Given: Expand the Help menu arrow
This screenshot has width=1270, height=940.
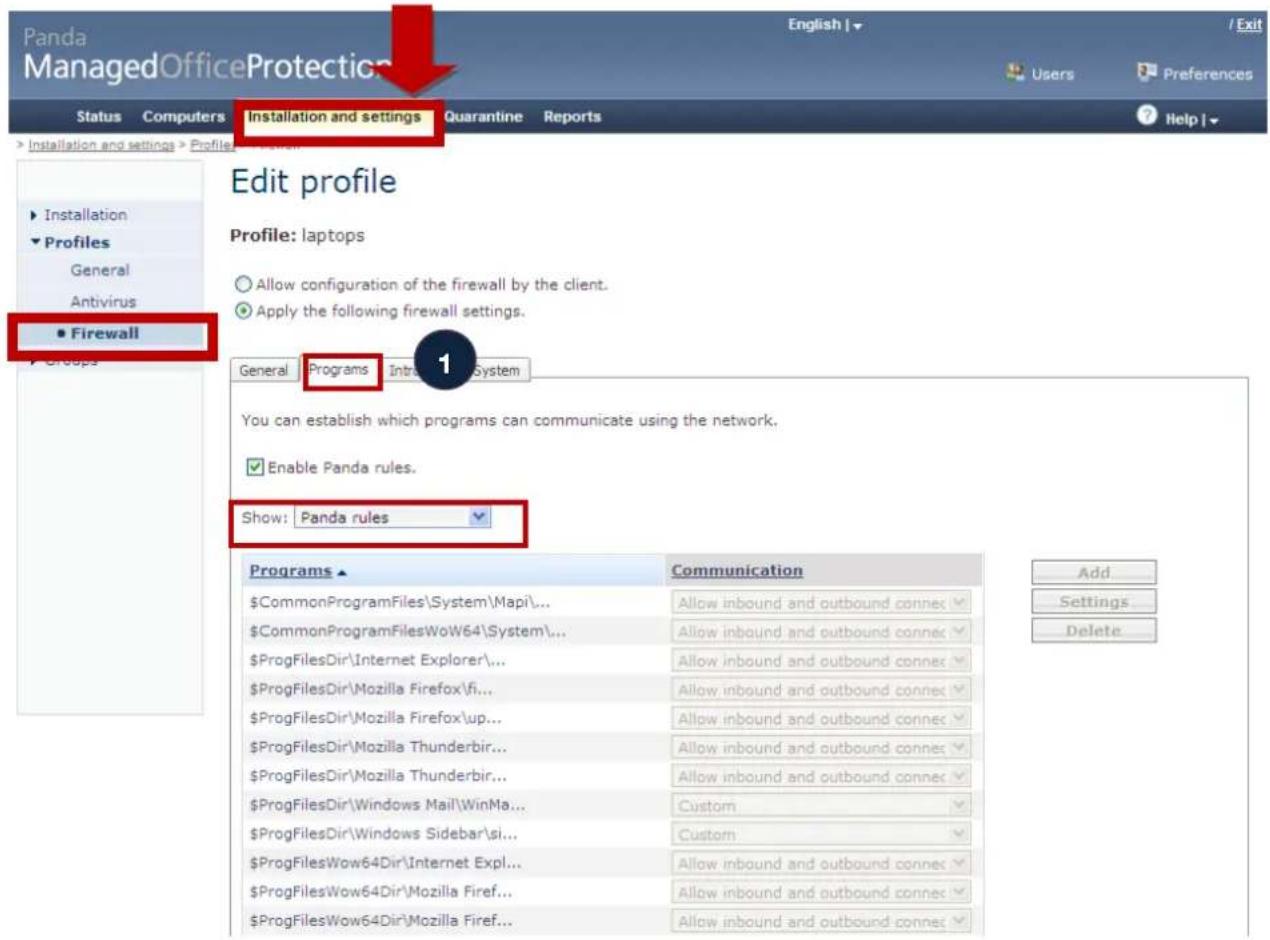Looking at the screenshot, I should click(x=1214, y=119).
